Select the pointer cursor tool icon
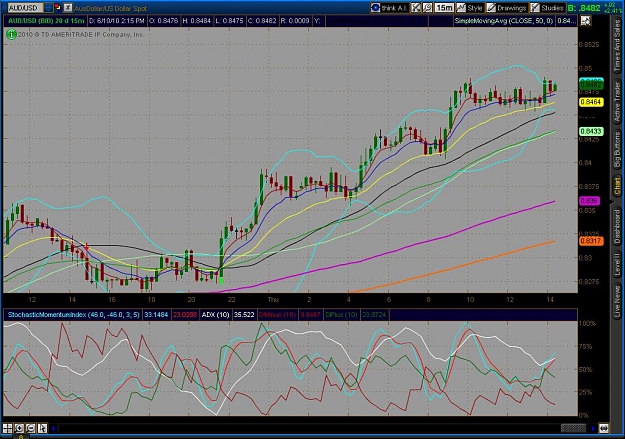625x439 pixels. pyautogui.click(x=42, y=428)
